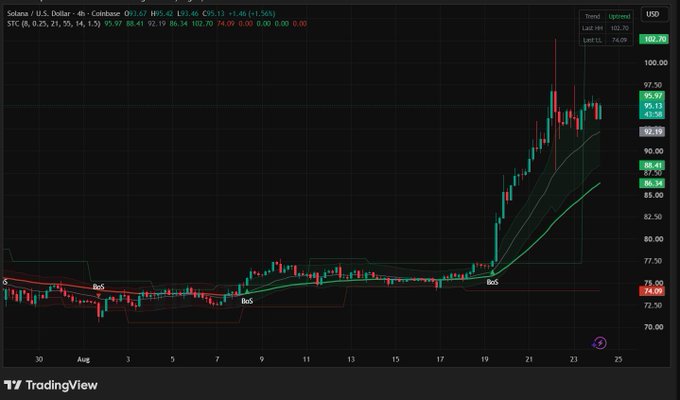
Task: Click the 95.13 current price tag
Action: click(x=653, y=106)
